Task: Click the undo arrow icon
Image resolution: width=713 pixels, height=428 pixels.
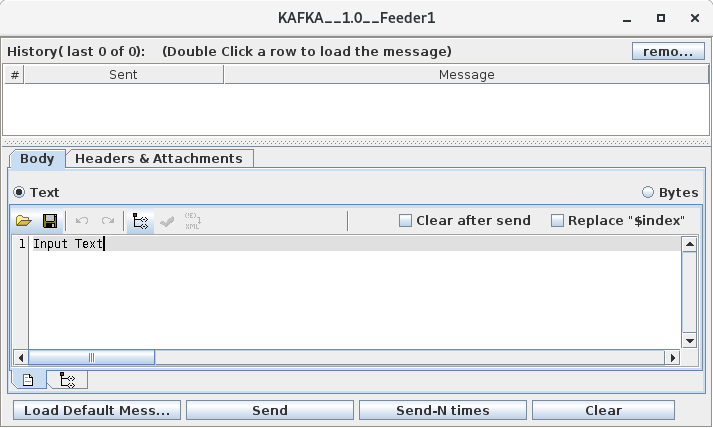Action: click(x=82, y=221)
